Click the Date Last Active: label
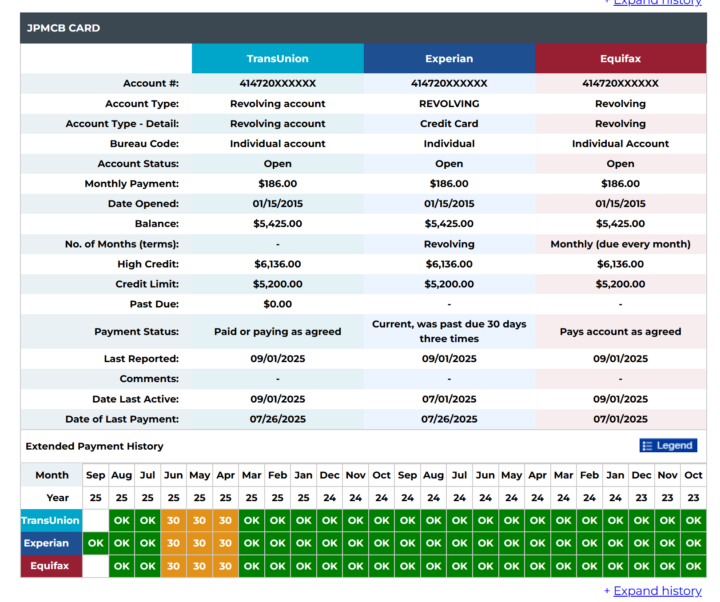The image size is (720, 602). click(135, 399)
